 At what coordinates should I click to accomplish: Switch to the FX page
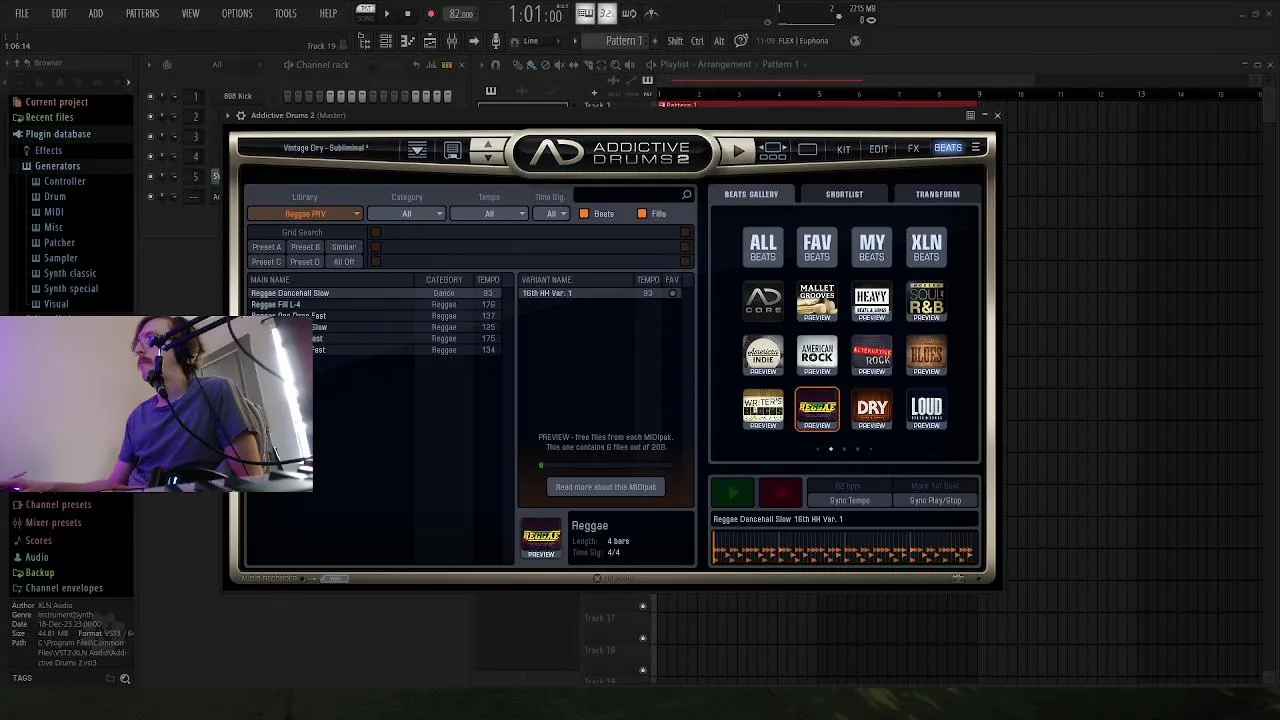click(913, 149)
